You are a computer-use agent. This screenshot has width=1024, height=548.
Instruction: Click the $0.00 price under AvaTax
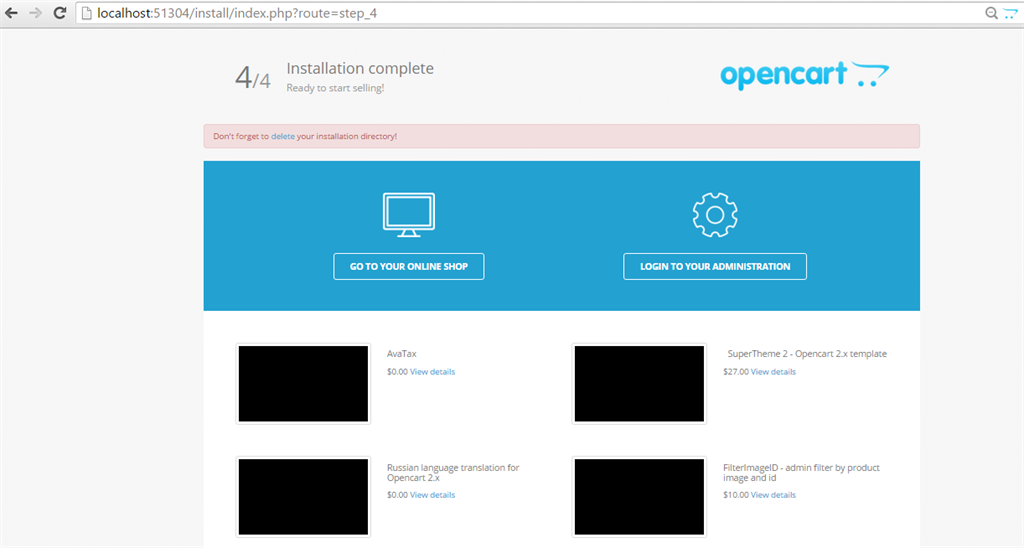pos(397,372)
